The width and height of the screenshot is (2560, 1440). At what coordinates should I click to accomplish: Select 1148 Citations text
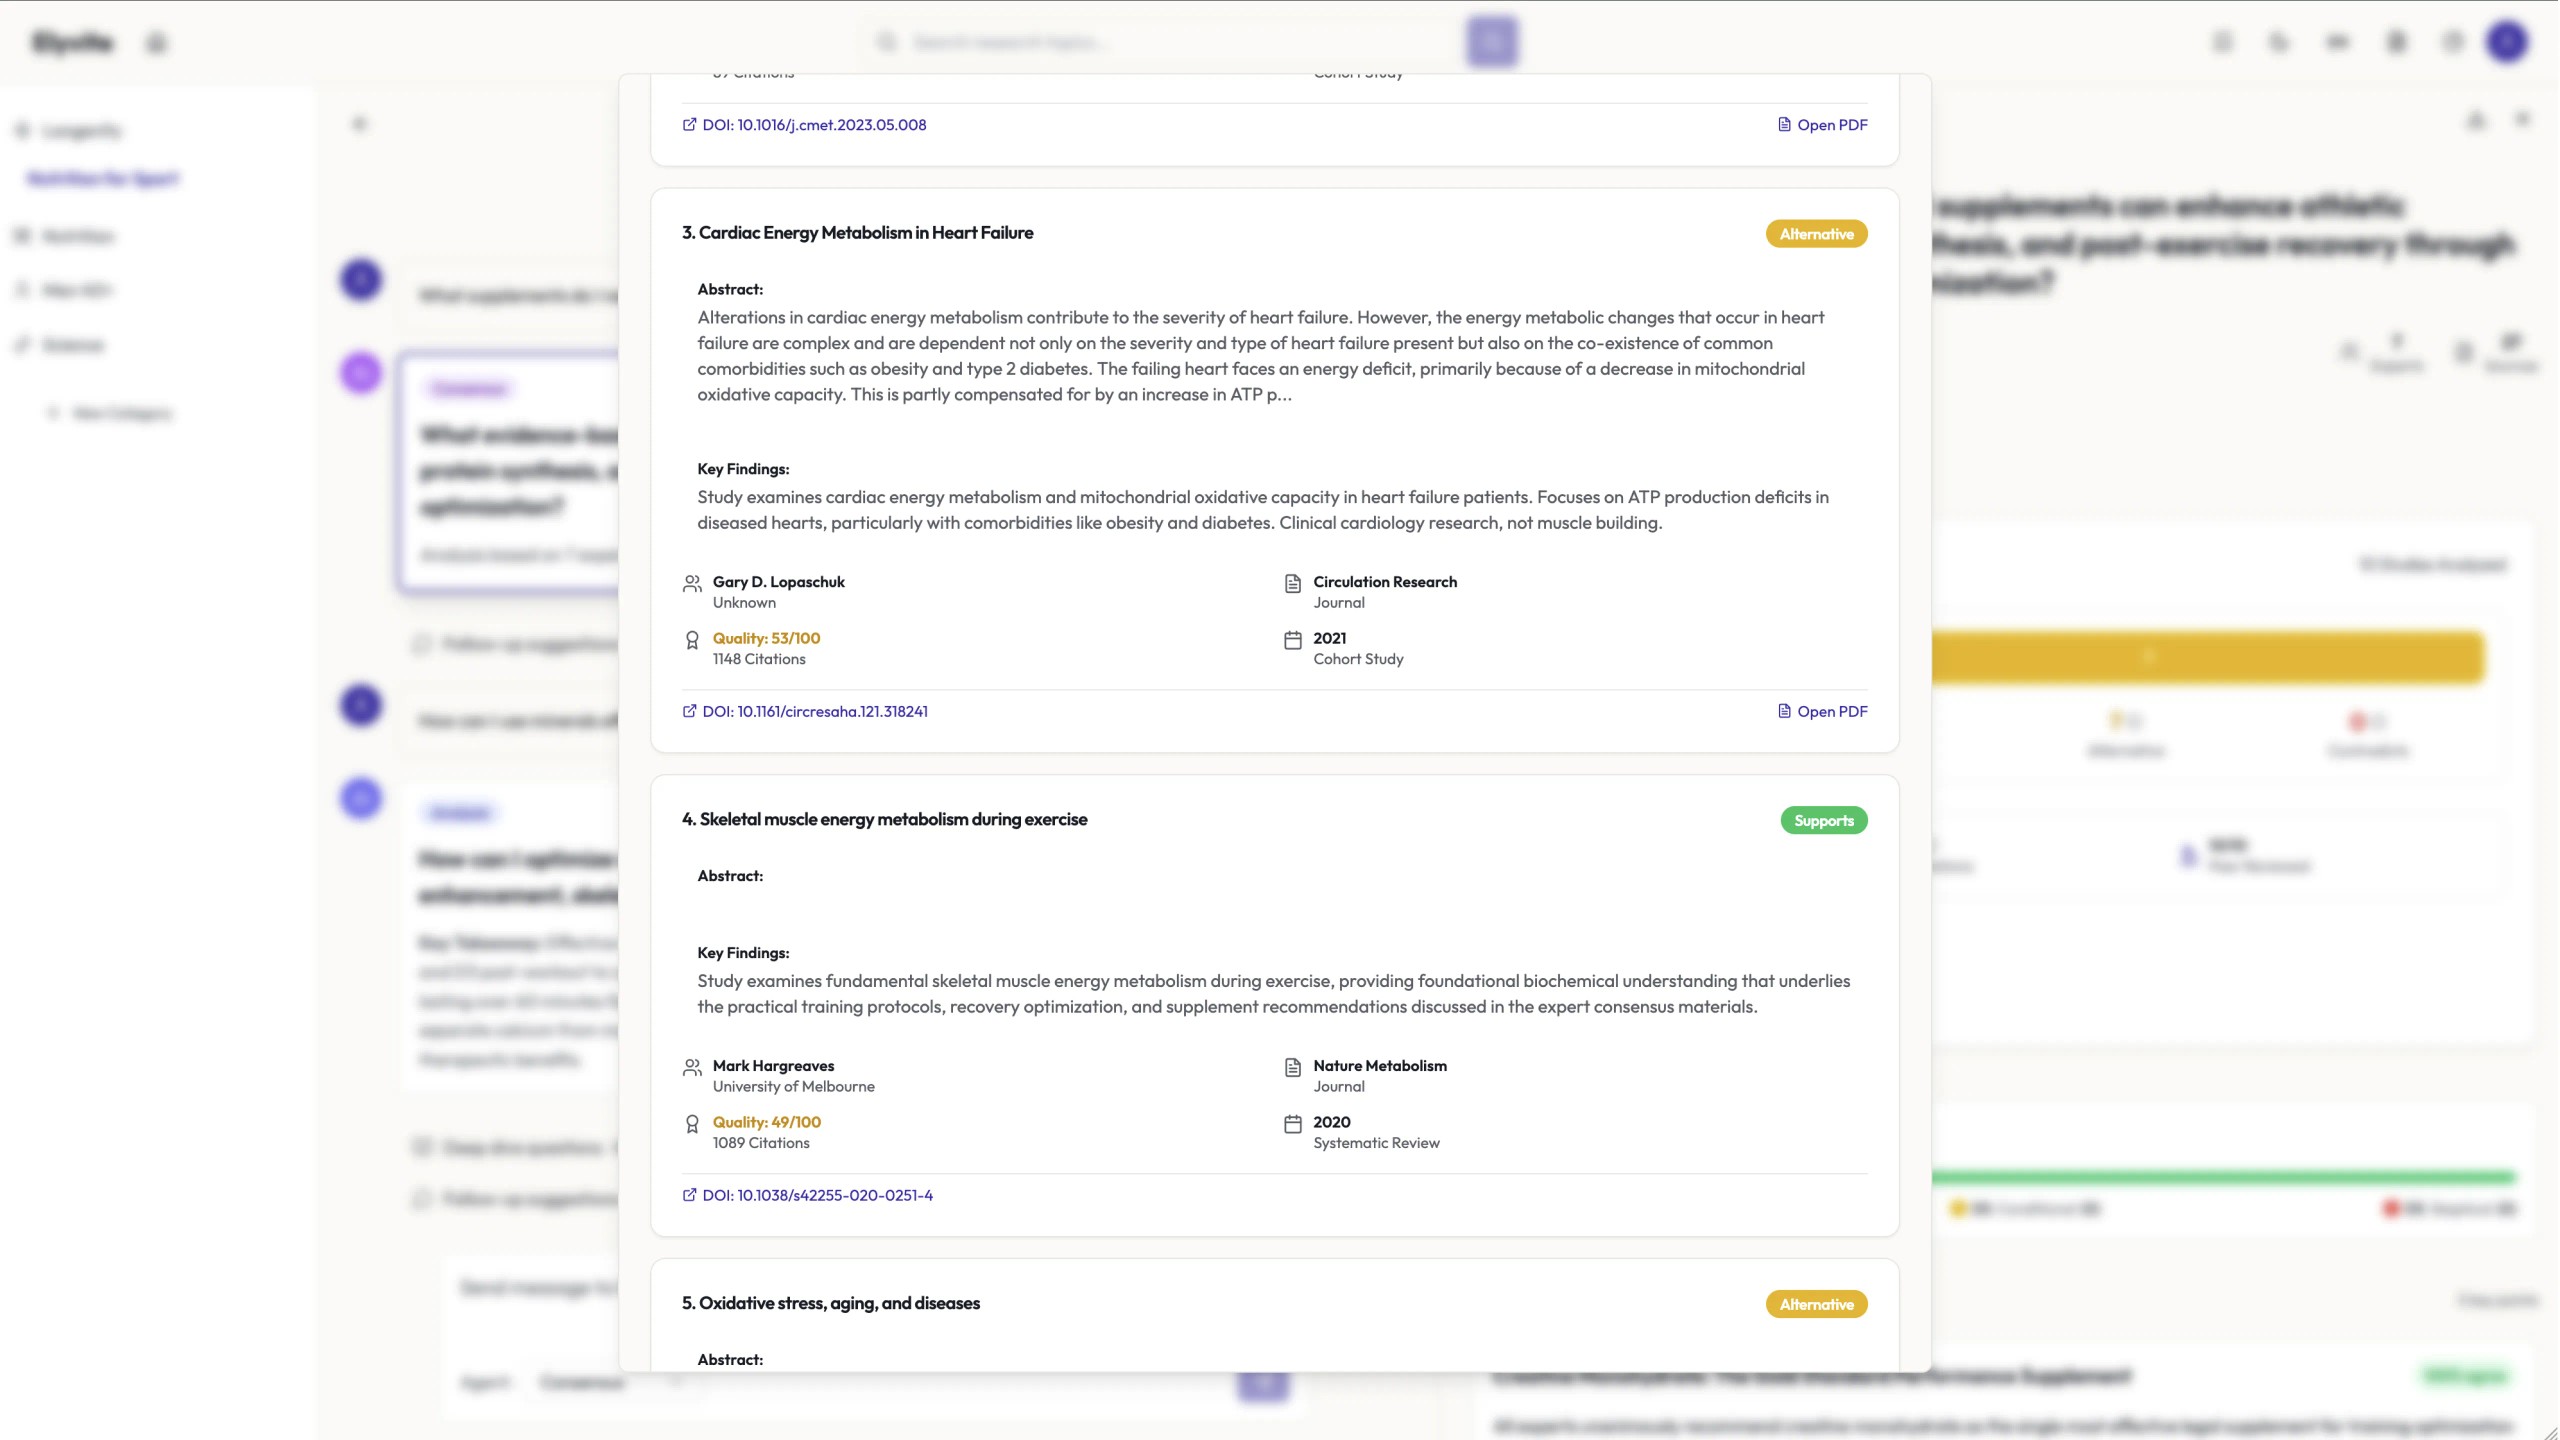tap(759, 659)
